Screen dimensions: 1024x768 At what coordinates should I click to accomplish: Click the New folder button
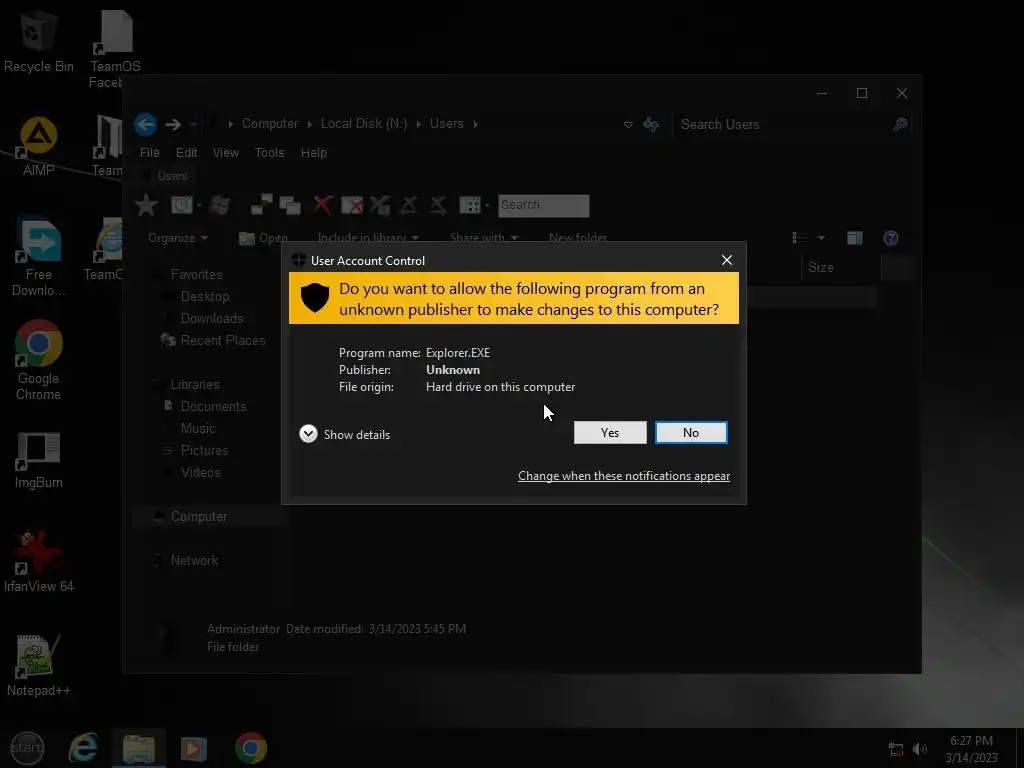(x=578, y=238)
